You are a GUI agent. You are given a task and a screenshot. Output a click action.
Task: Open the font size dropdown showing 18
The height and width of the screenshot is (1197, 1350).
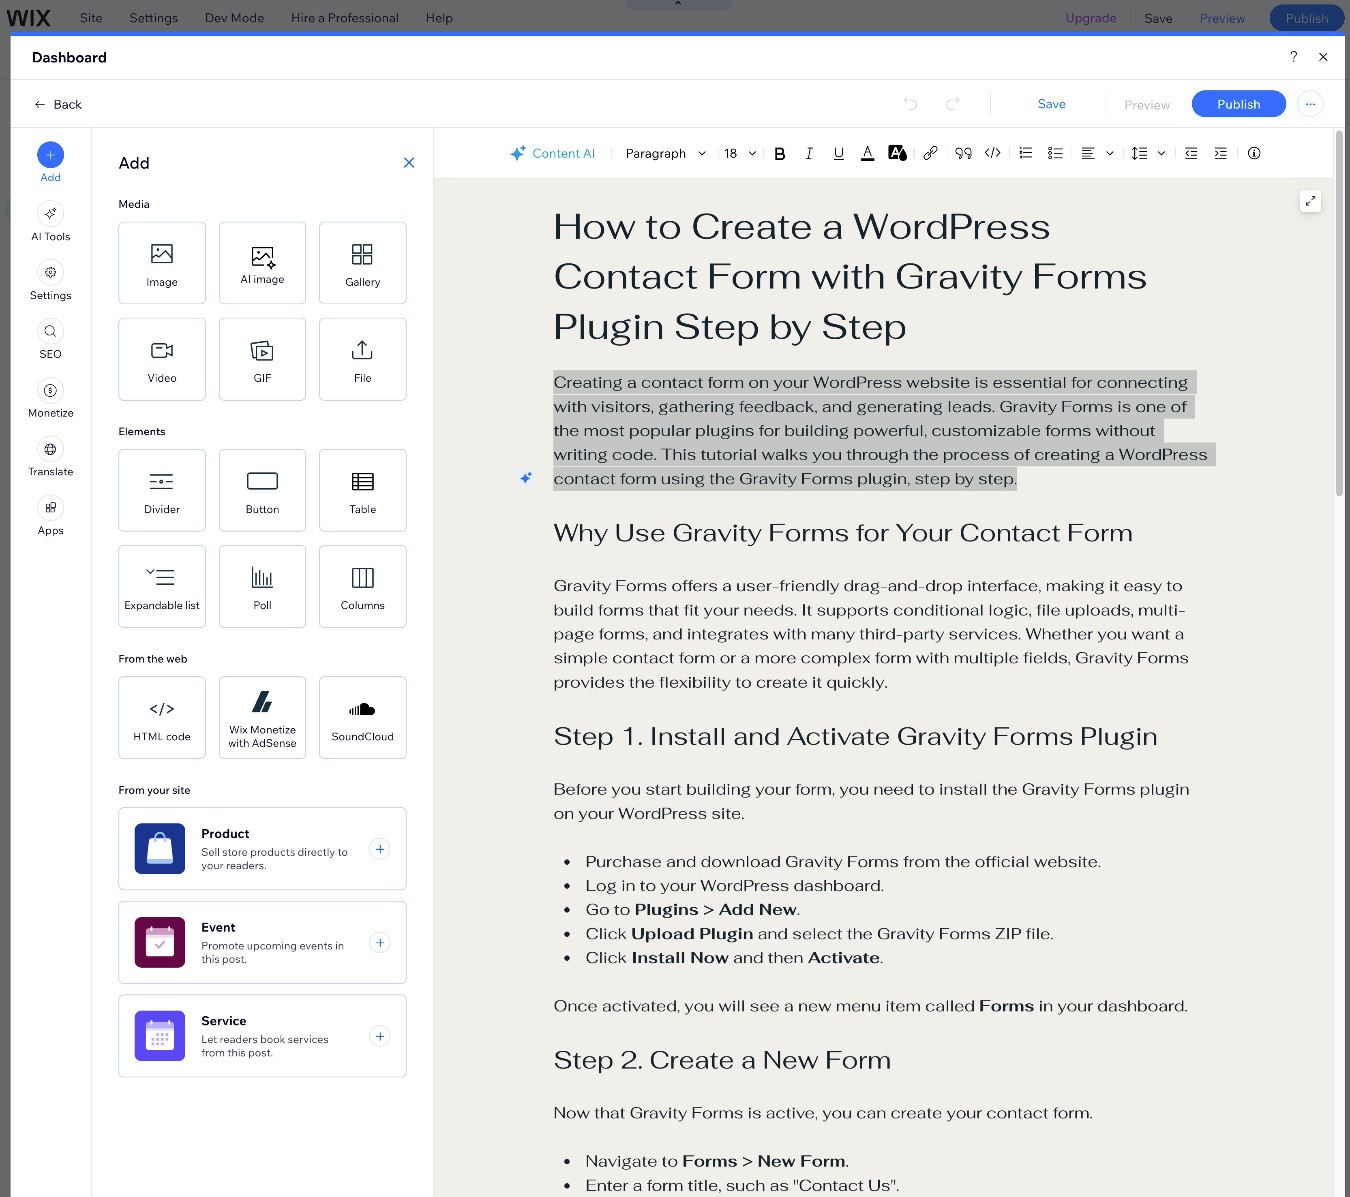point(739,153)
